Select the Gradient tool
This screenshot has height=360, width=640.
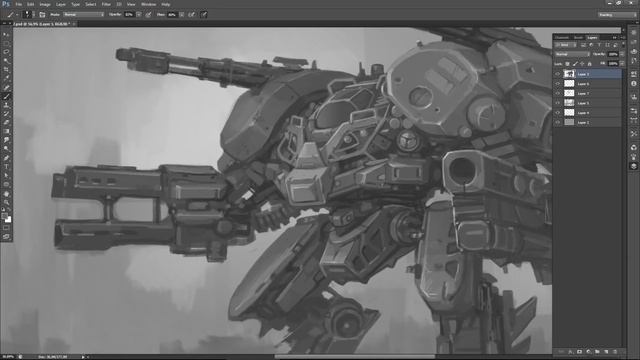coord(6,131)
